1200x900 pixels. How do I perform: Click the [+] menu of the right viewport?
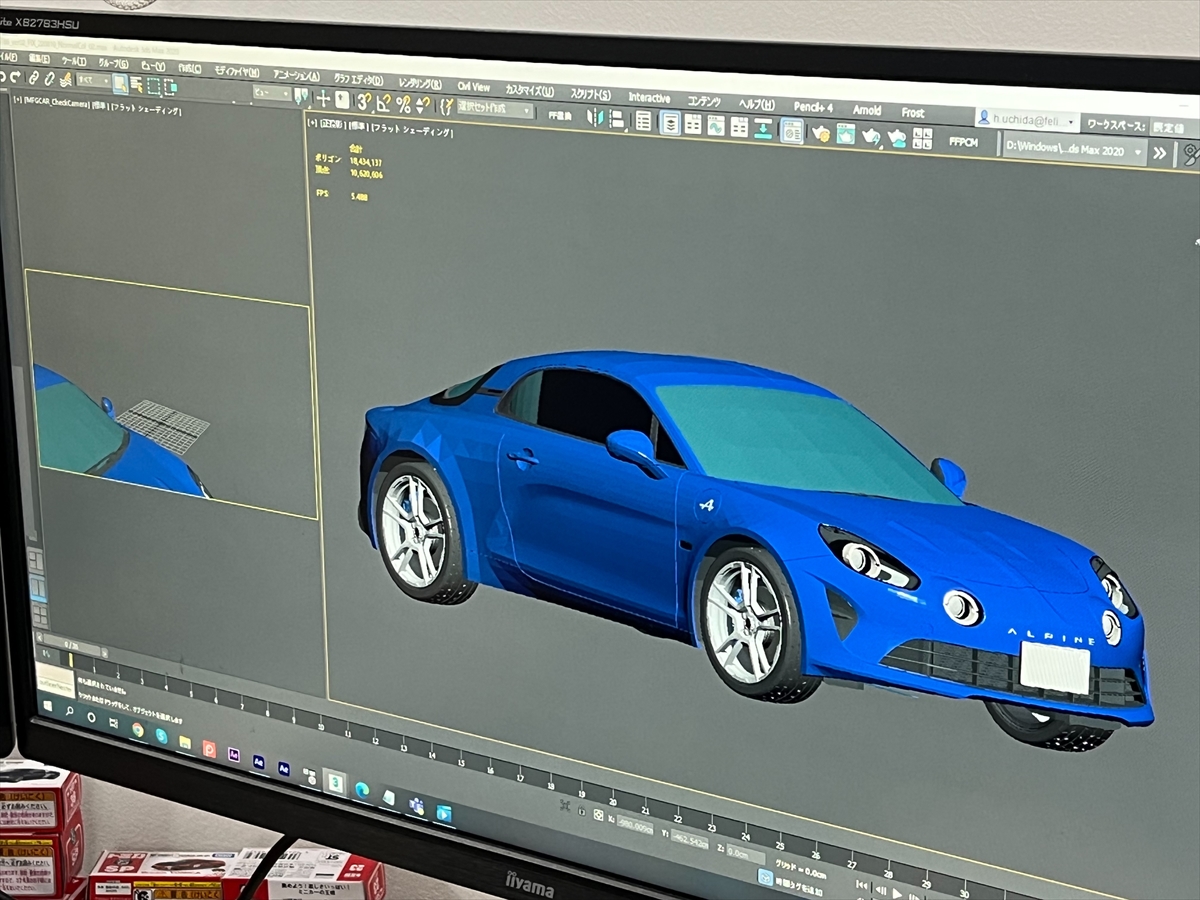coord(312,122)
